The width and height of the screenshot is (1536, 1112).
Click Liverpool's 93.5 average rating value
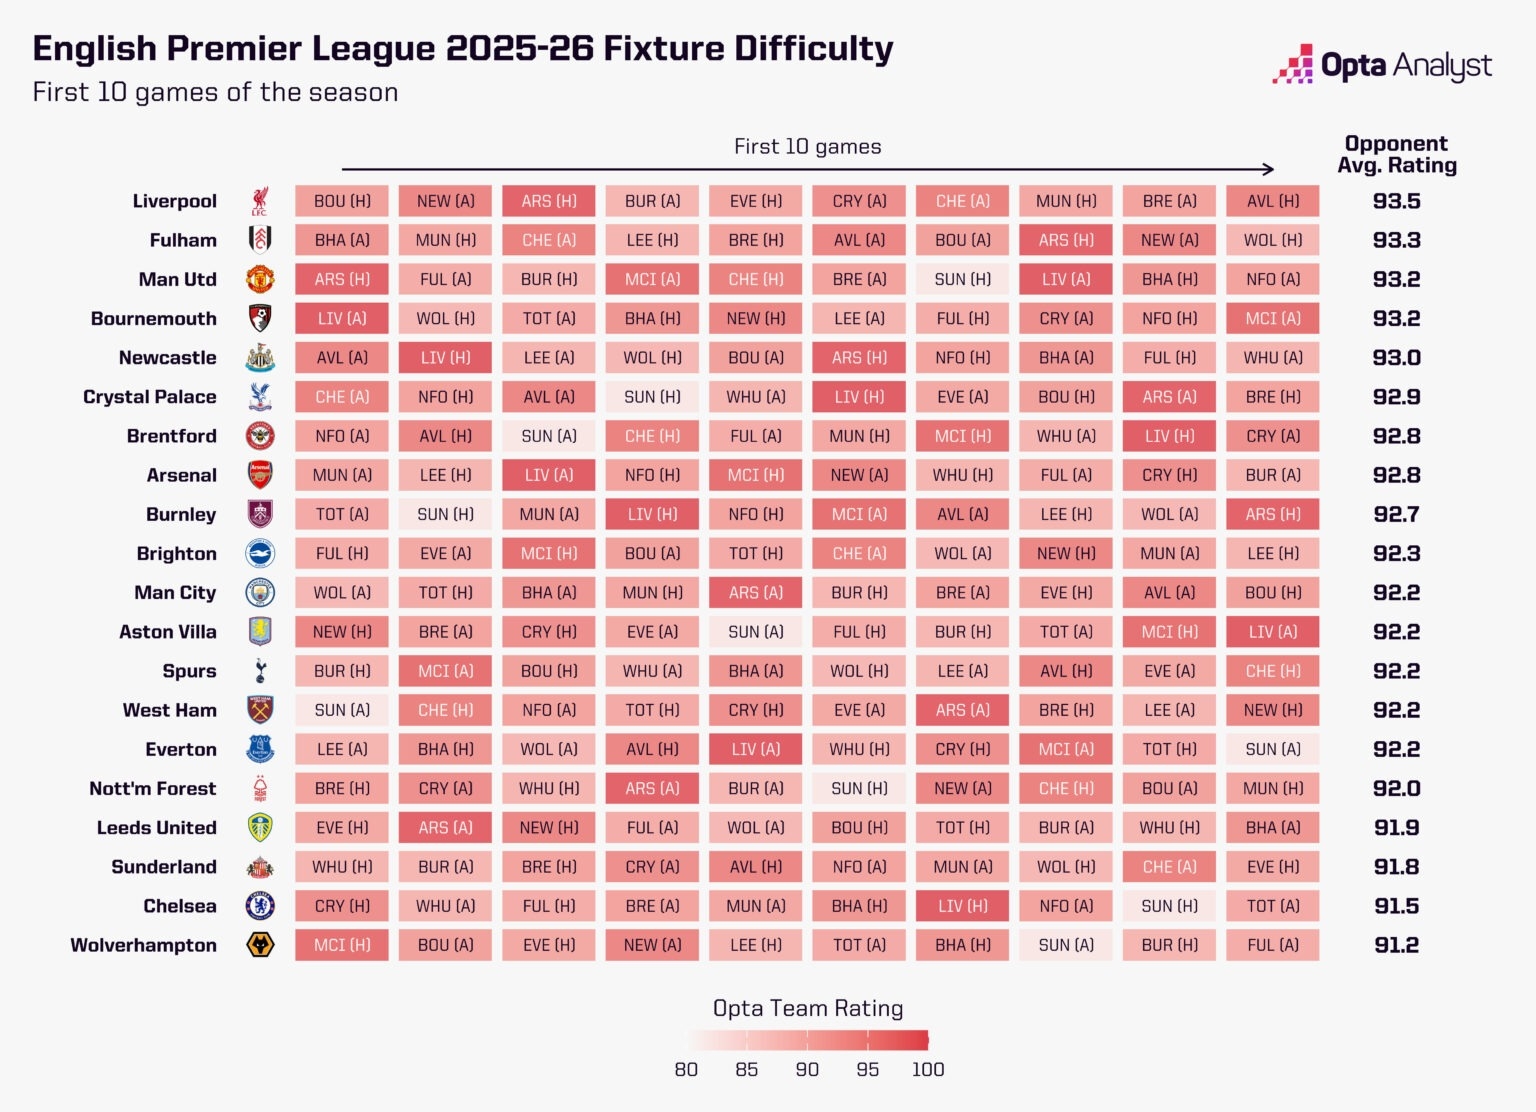pos(1396,201)
